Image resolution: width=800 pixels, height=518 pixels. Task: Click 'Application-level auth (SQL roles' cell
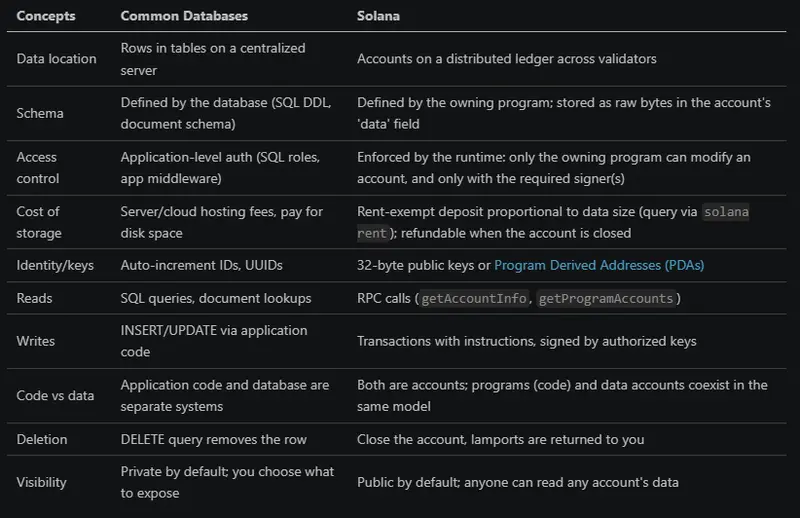(x=220, y=168)
